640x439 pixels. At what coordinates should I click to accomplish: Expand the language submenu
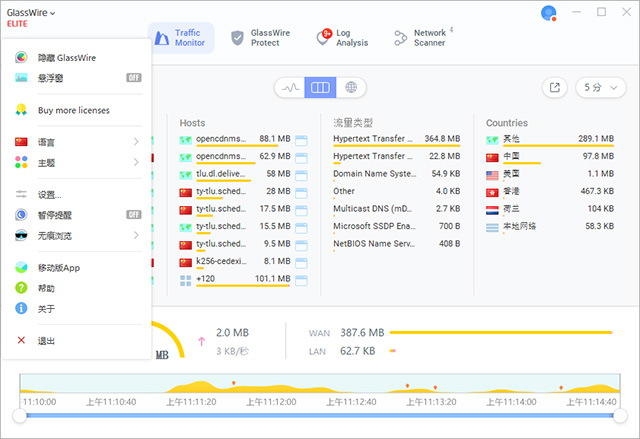tap(136, 142)
